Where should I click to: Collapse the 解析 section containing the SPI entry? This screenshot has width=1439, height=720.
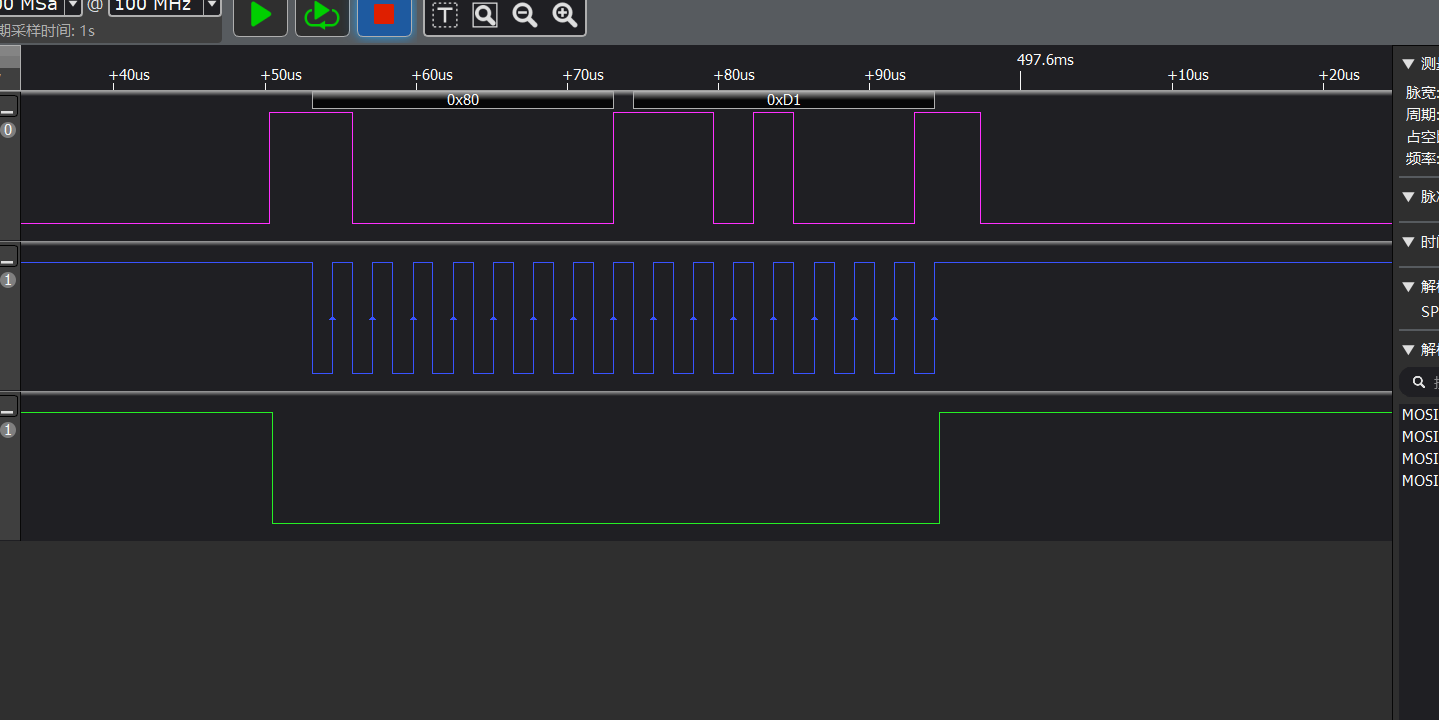click(x=1408, y=287)
